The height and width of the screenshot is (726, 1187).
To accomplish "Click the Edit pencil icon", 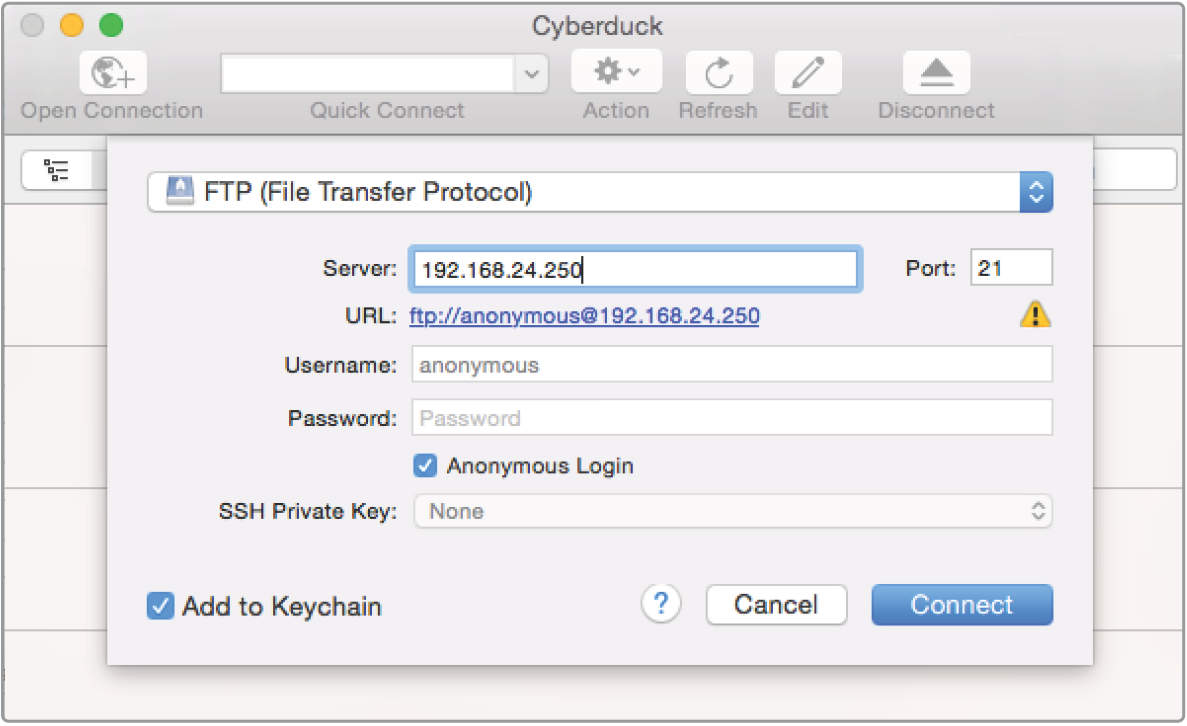I will click(807, 72).
